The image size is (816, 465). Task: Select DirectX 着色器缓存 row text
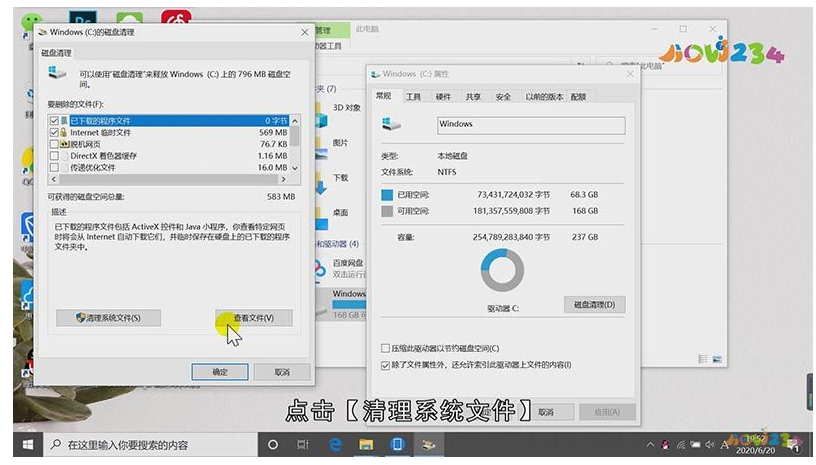[104, 156]
